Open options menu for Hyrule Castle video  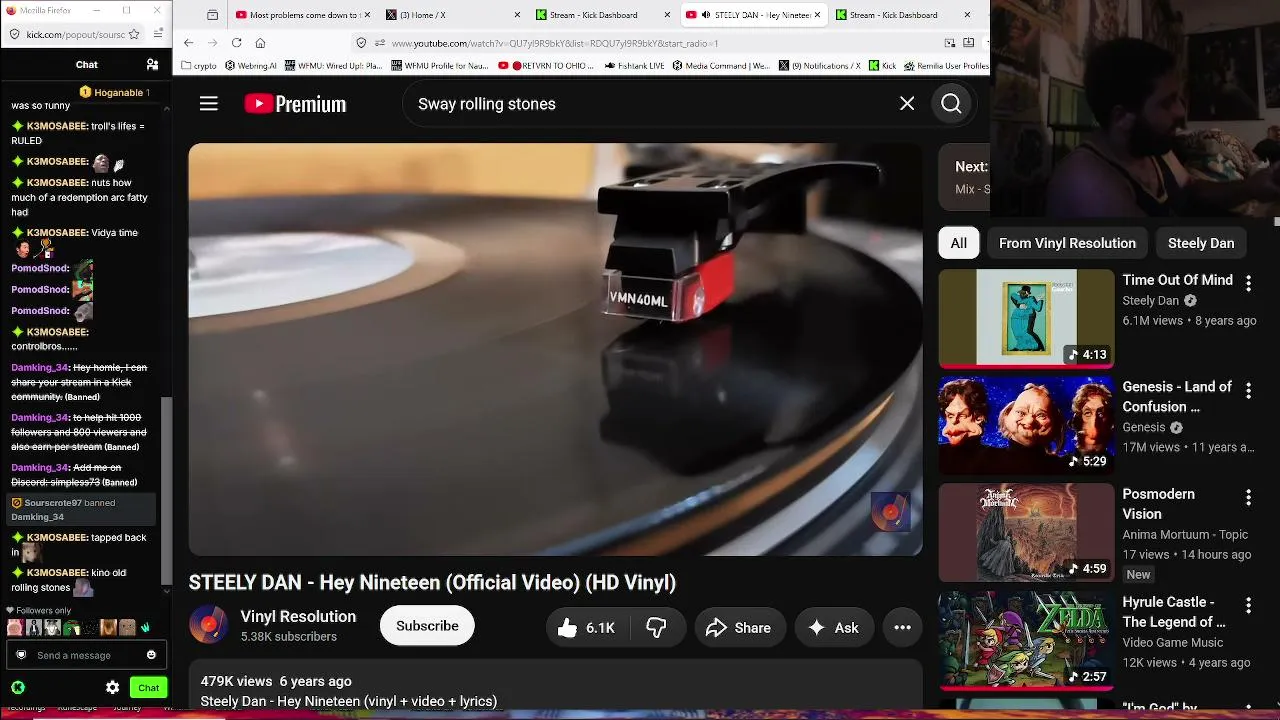tap(1248, 606)
